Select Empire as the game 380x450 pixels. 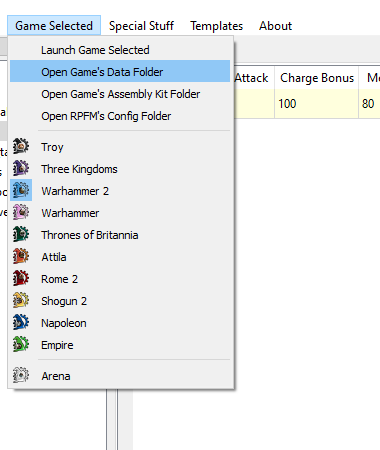[x=120, y=345]
